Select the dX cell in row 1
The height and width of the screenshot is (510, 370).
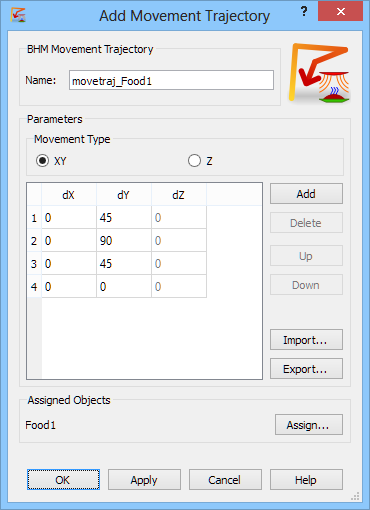69,217
